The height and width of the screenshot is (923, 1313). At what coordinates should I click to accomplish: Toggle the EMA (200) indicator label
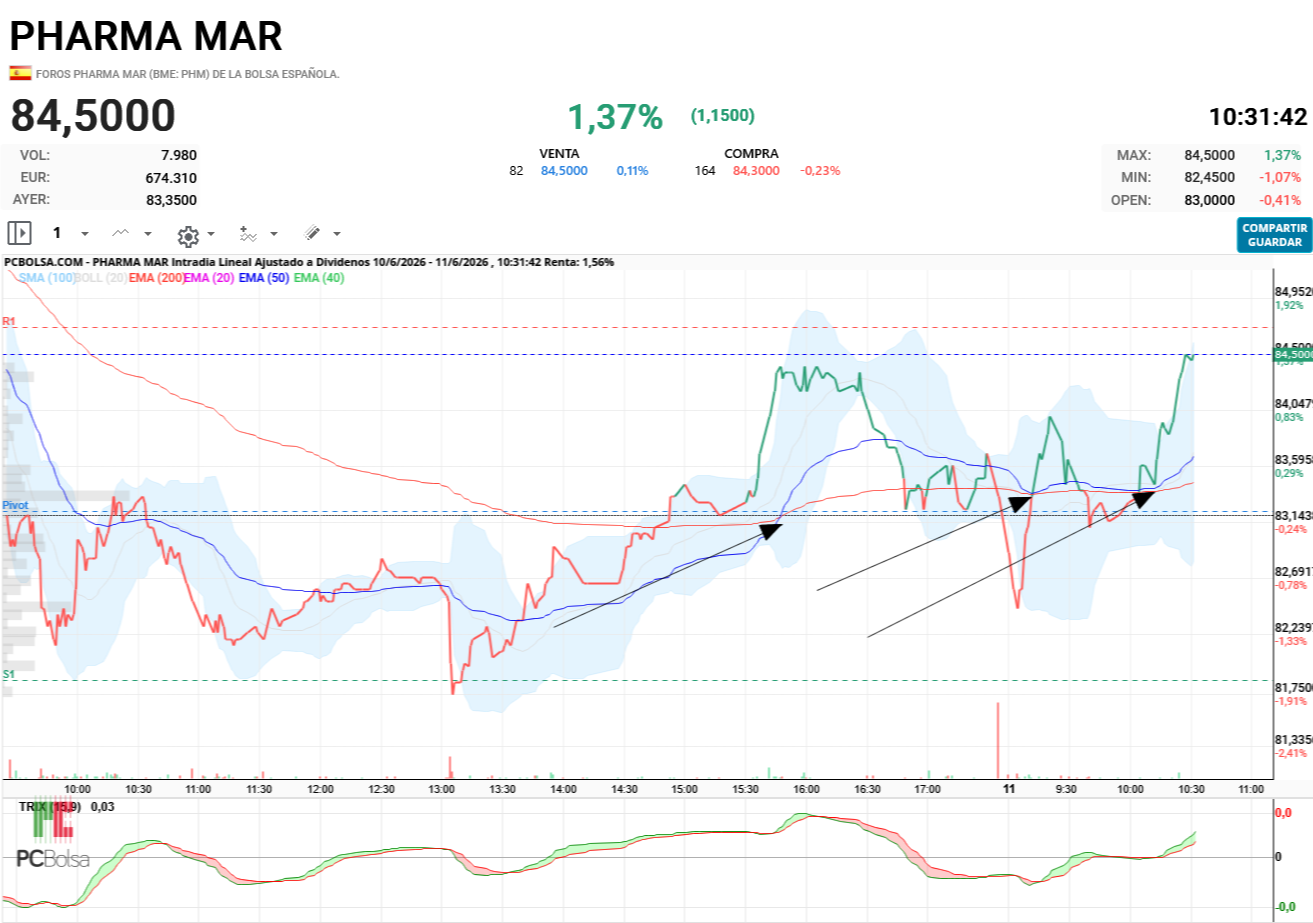tap(156, 278)
